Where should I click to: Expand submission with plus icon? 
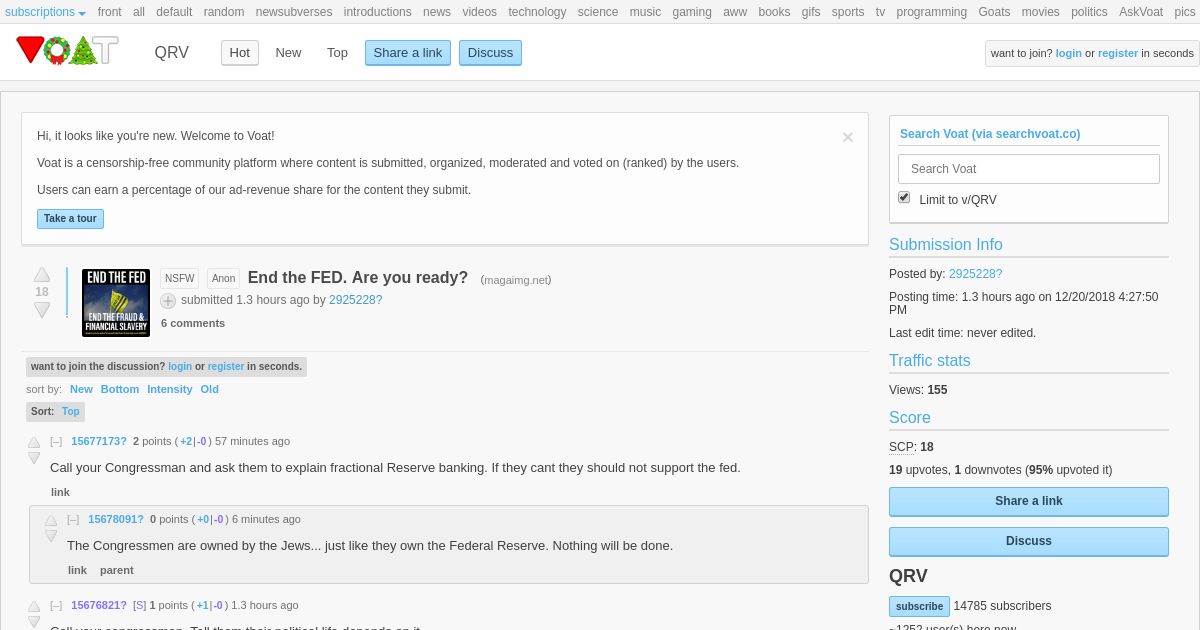pos(168,301)
